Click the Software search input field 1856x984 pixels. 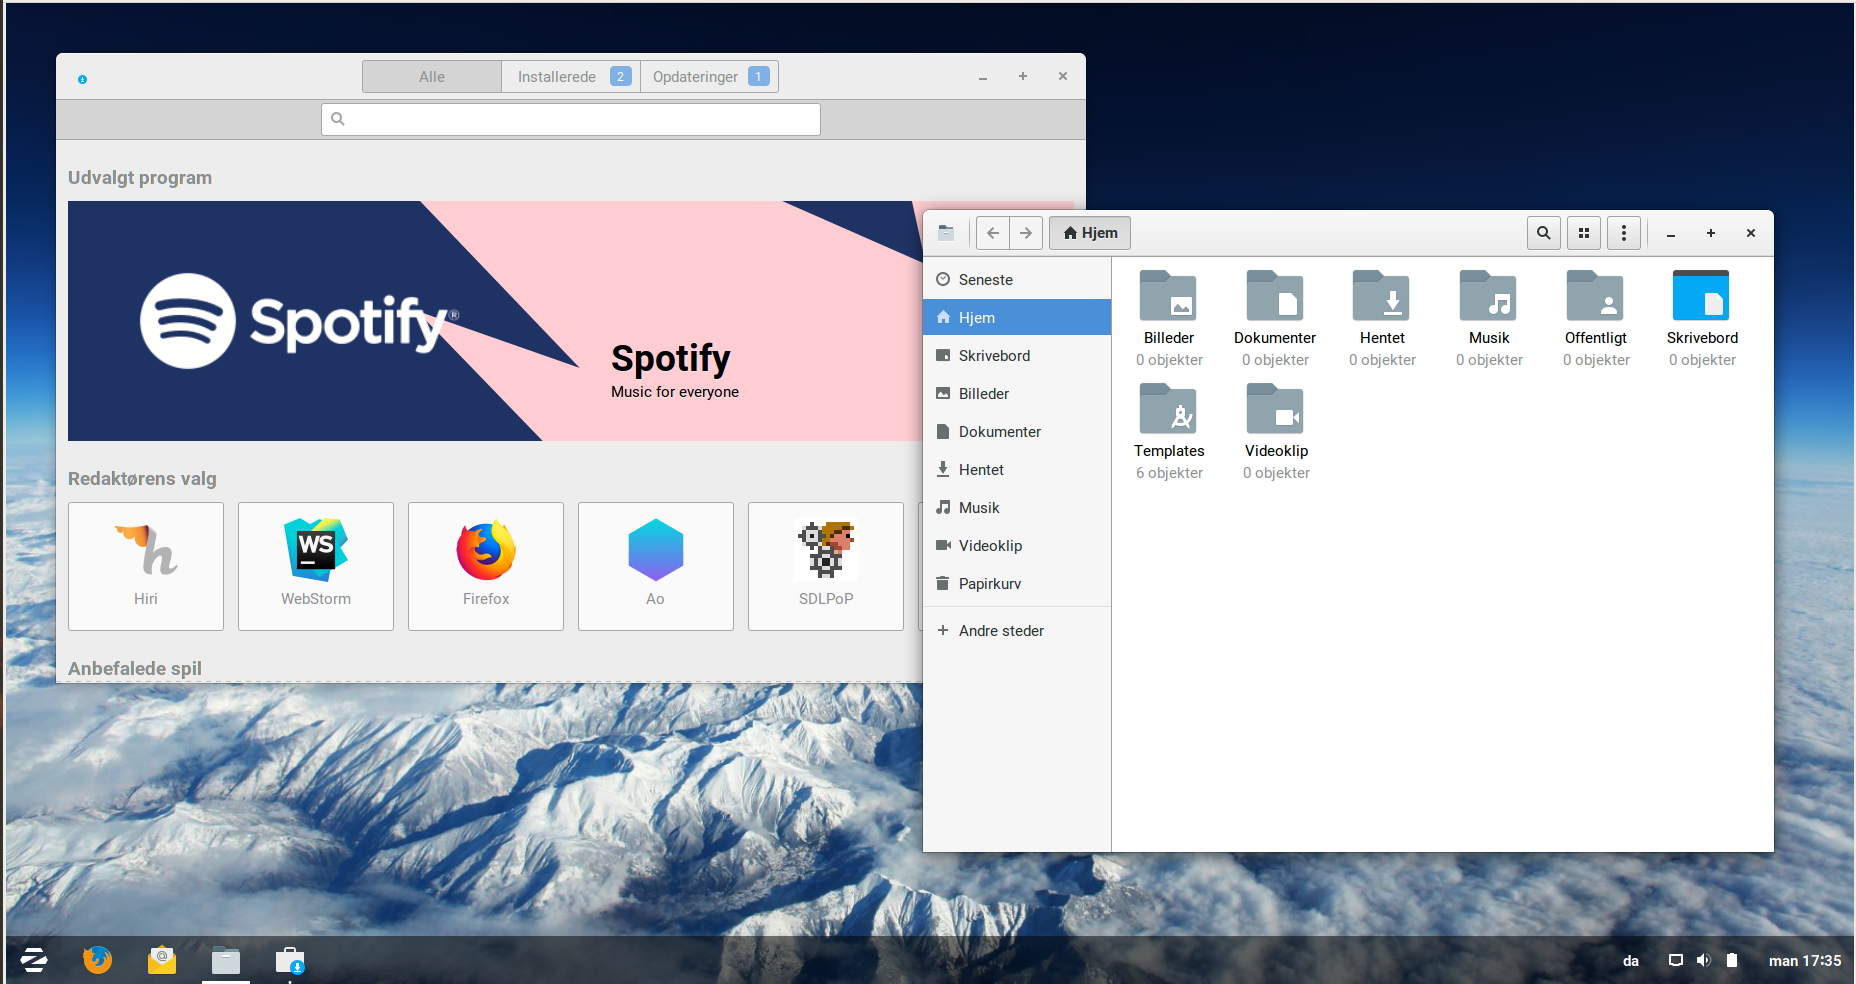click(571, 119)
